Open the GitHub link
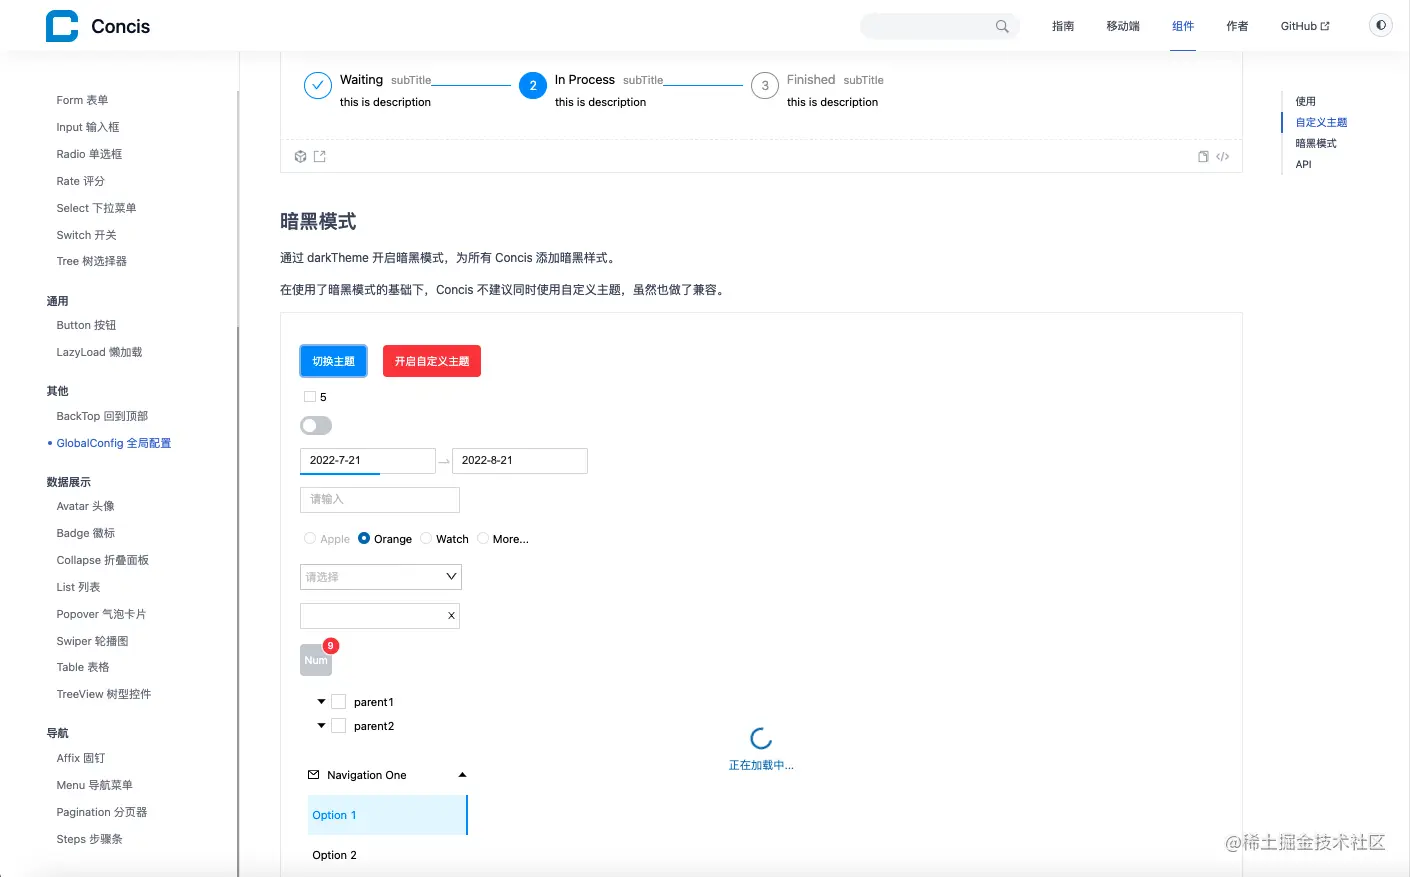This screenshot has height=877, width=1410. pos(1305,26)
